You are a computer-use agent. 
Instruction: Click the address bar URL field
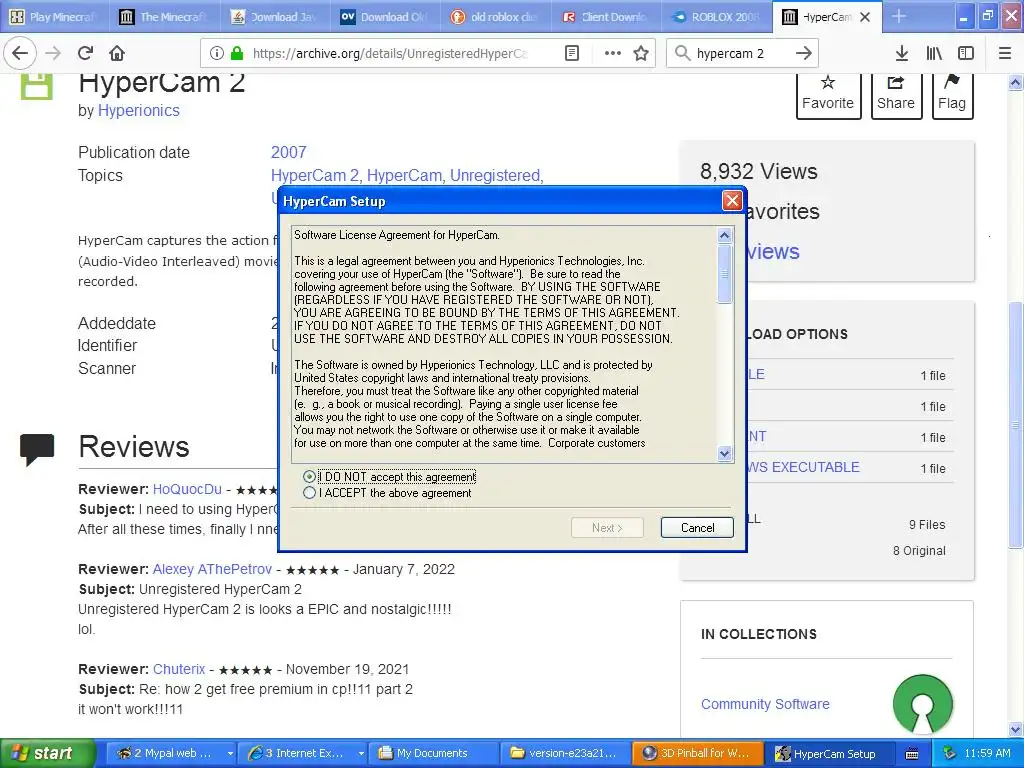(392, 53)
